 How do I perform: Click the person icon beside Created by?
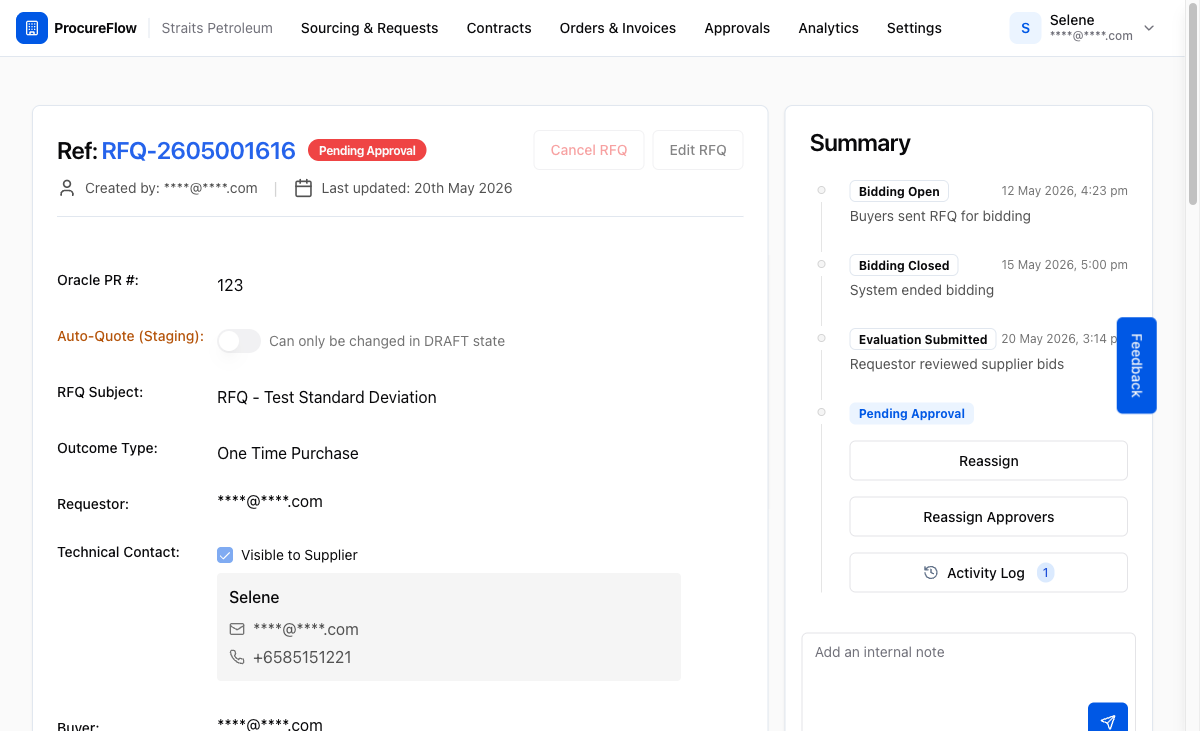coord(67,188)
